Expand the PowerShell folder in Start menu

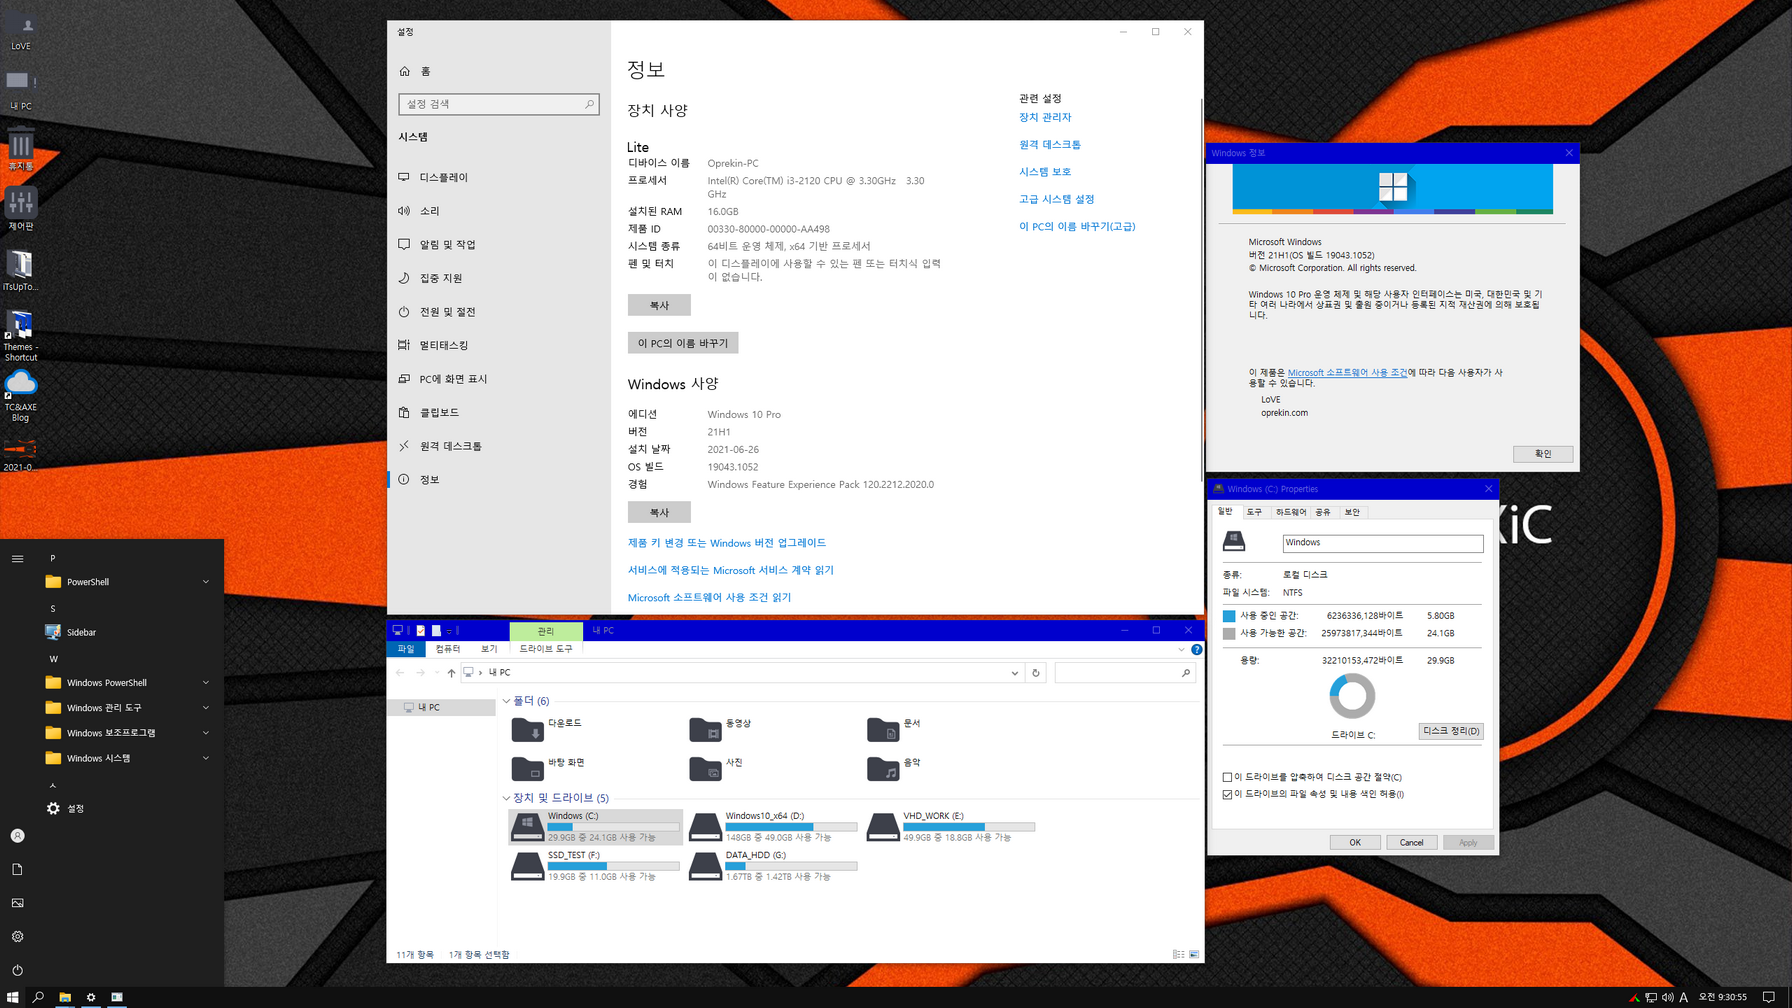coord(126,582)
